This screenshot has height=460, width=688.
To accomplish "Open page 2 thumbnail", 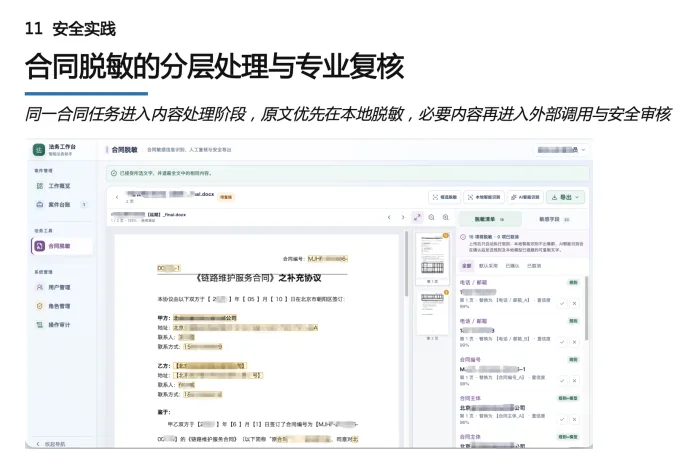I will (x=432, y=313).
